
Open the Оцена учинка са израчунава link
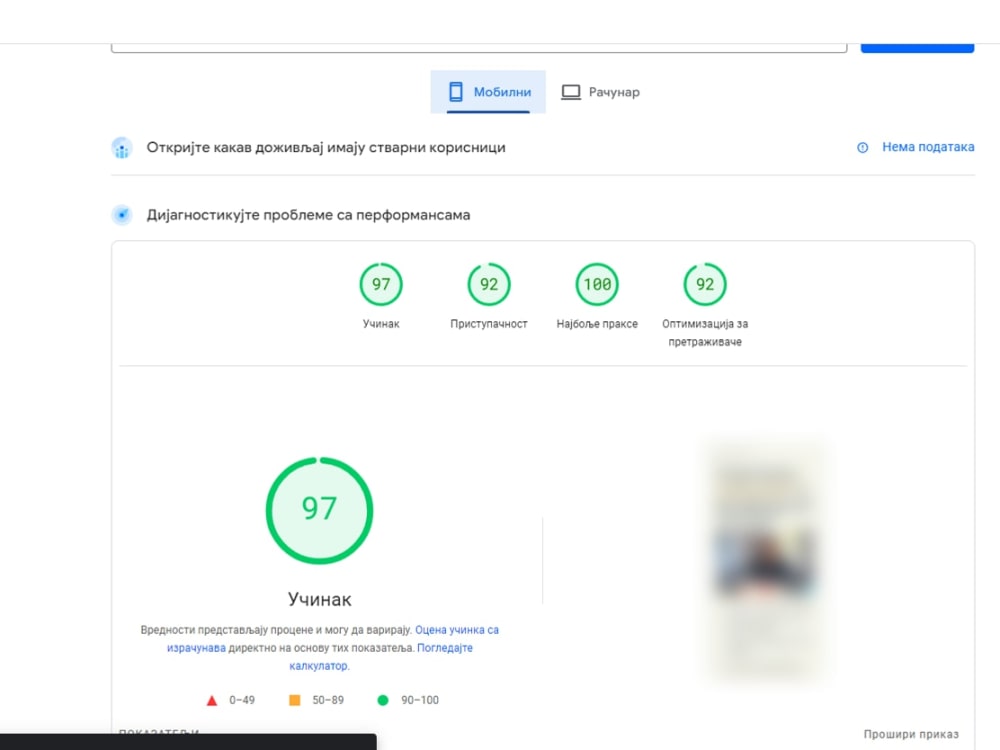(333, 638)
